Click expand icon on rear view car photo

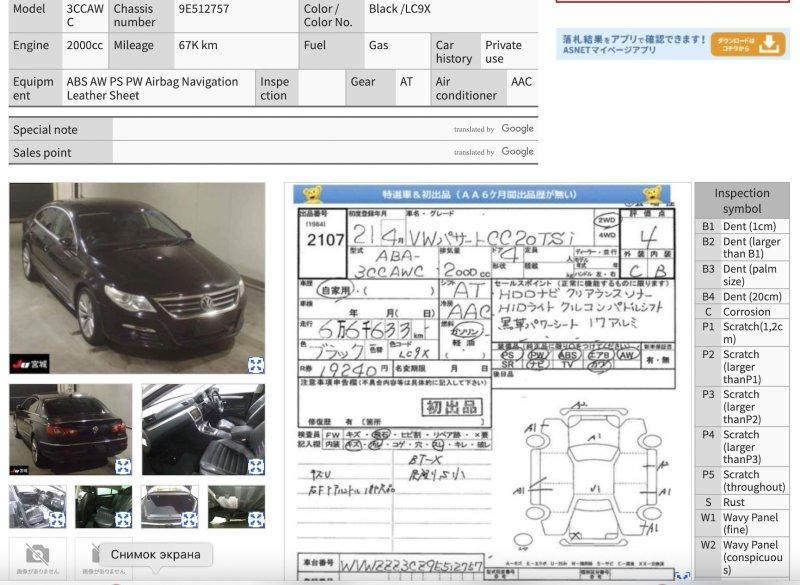[122, 466]
